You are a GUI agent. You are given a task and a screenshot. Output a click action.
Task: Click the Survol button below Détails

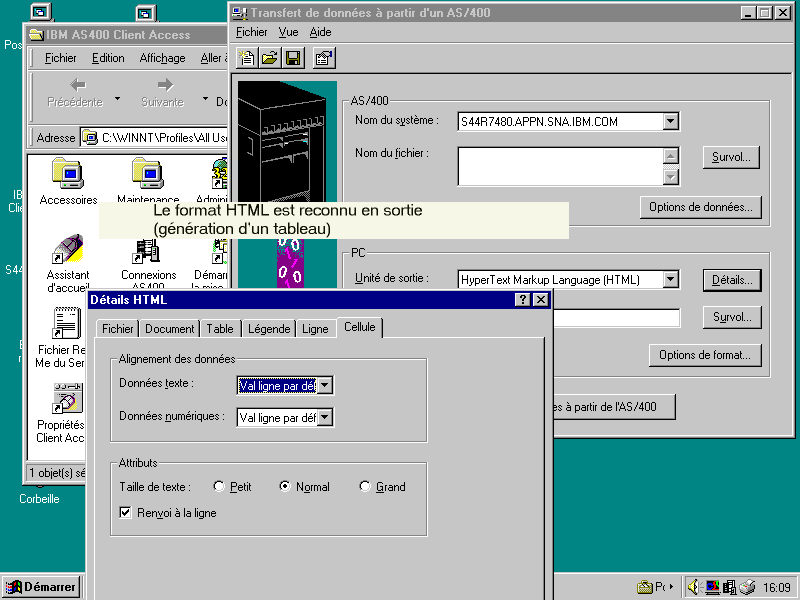coord(732,317)
